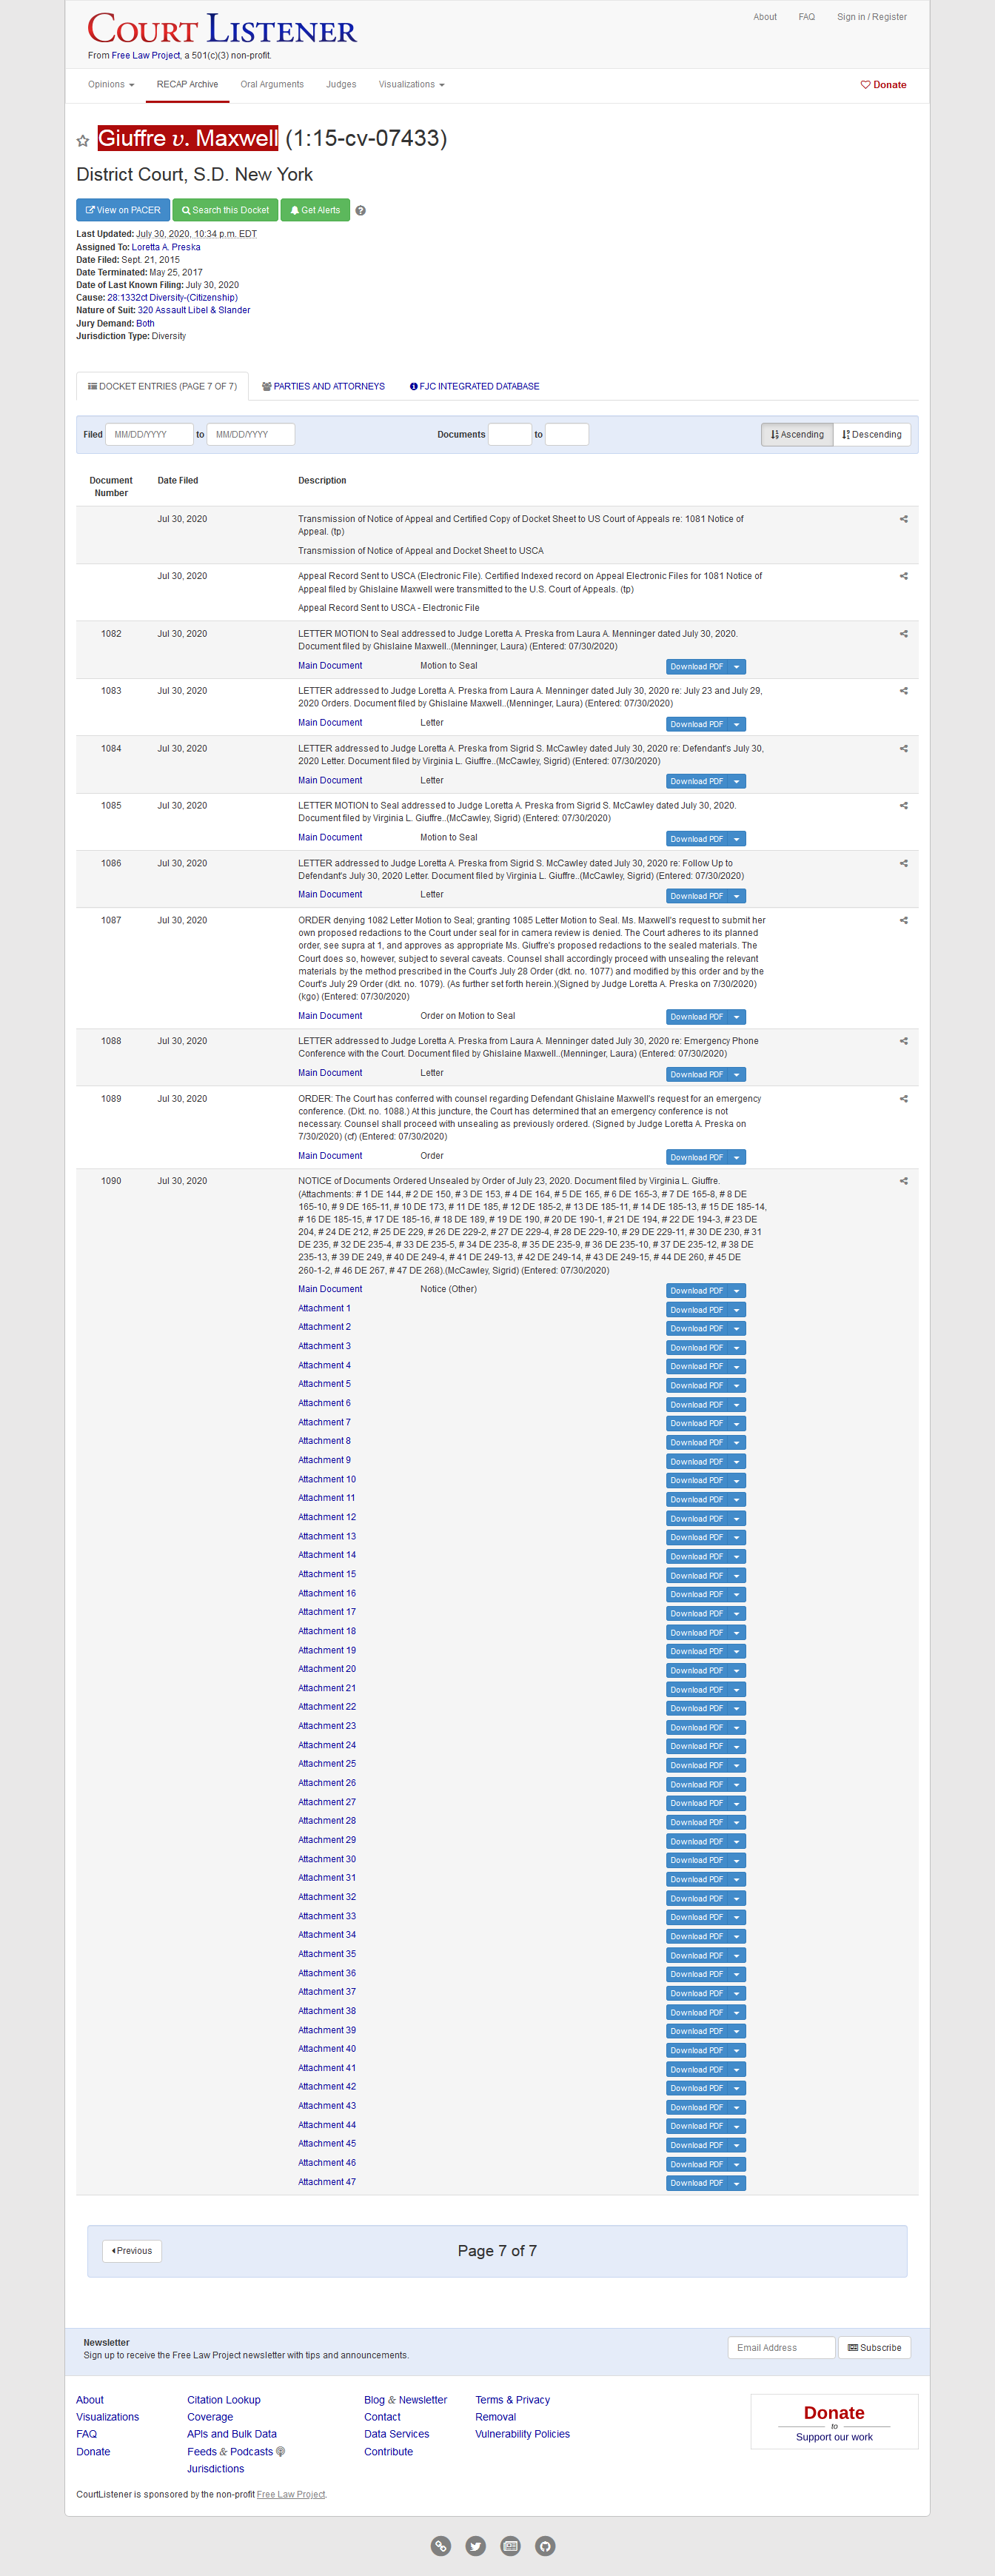Open the Twitter icon in the footer
The height and width of the screenshot is (2576, 995).
[x=476, y=2546]
